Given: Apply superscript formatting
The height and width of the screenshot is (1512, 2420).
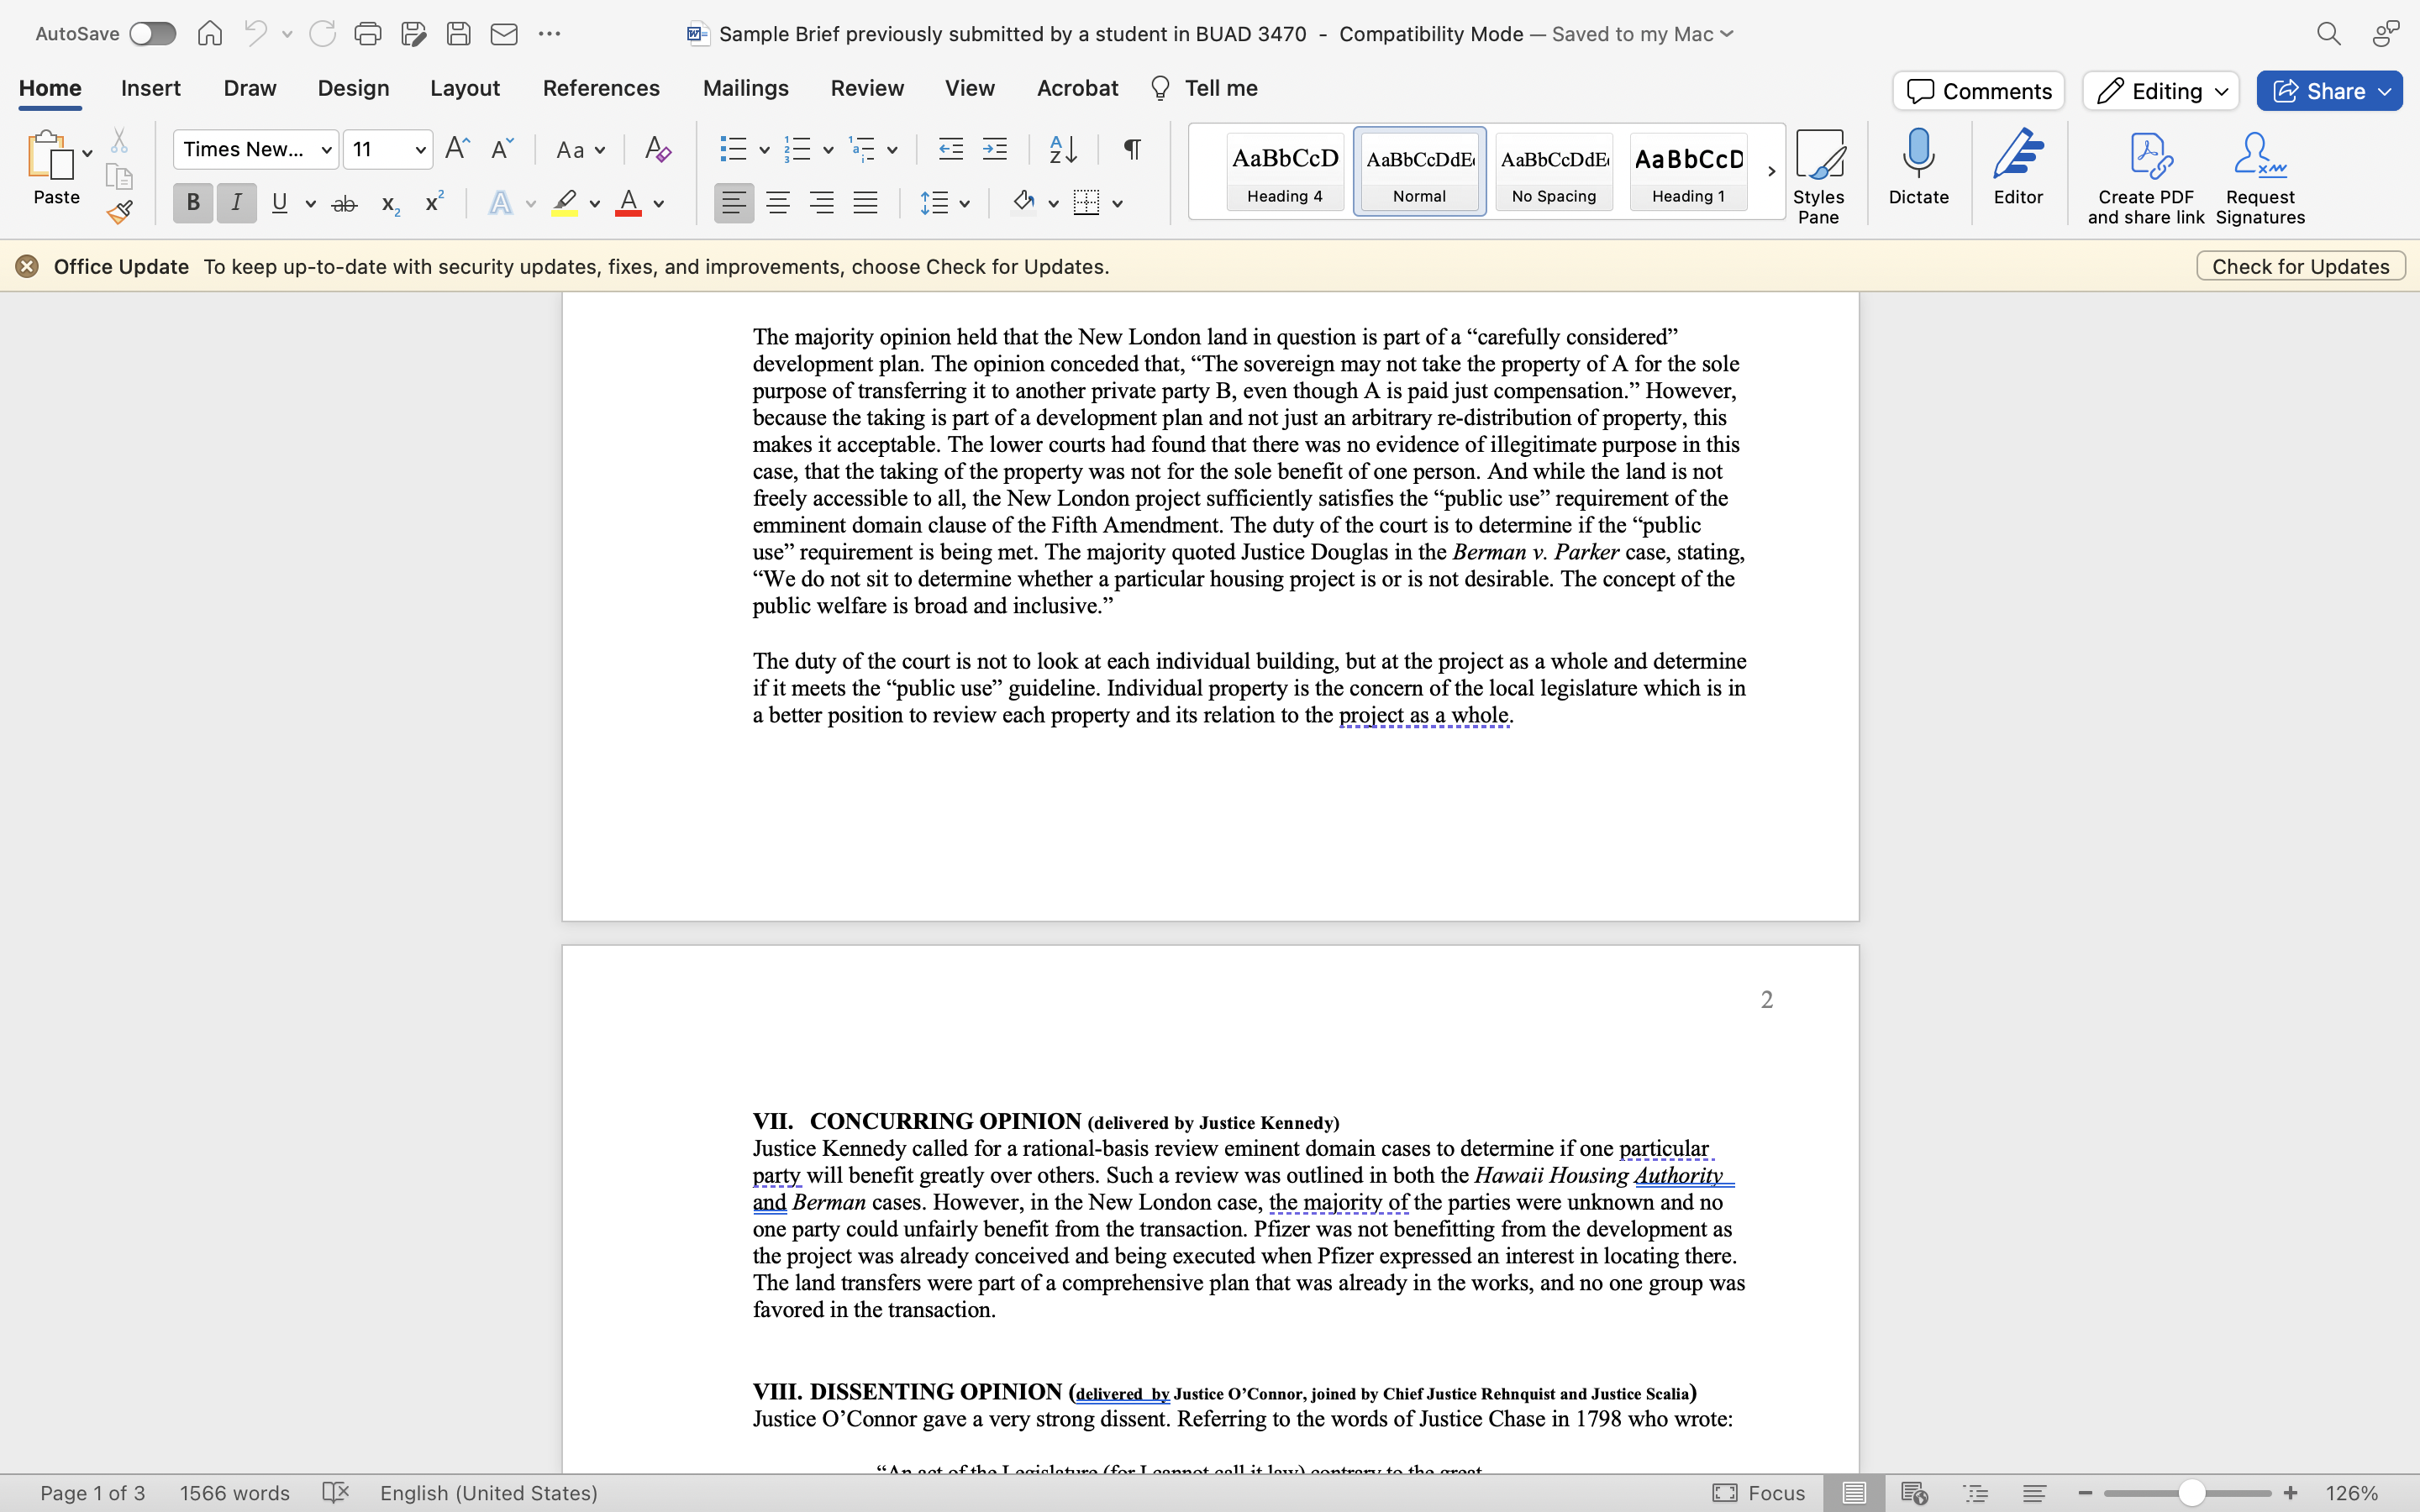Looking at the screenshot, I should pos(432,203).
